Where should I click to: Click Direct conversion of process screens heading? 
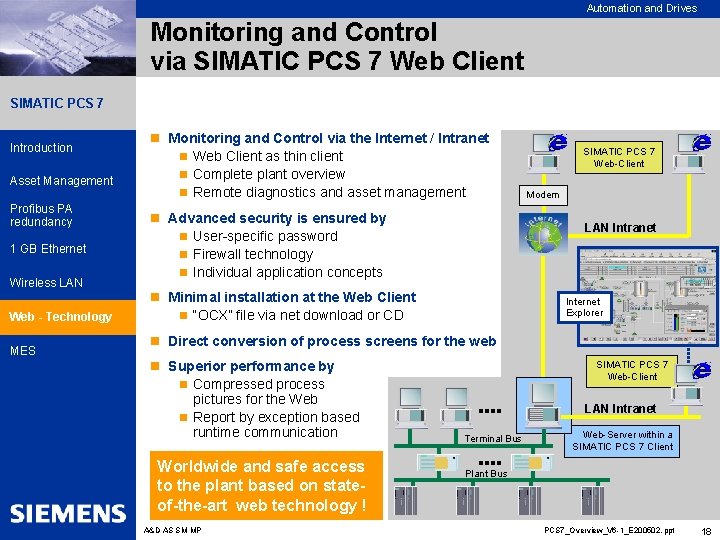pos(332,341)
